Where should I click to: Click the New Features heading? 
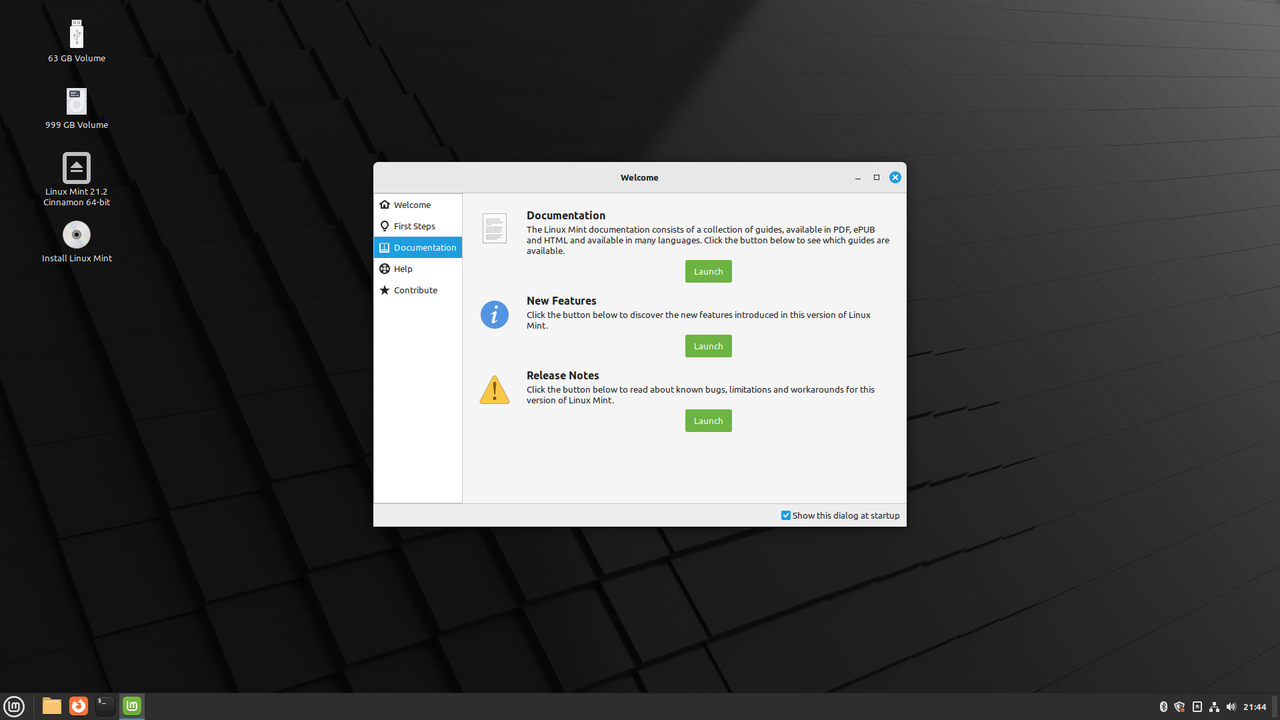pyautogui.click(x=561, y=301)
